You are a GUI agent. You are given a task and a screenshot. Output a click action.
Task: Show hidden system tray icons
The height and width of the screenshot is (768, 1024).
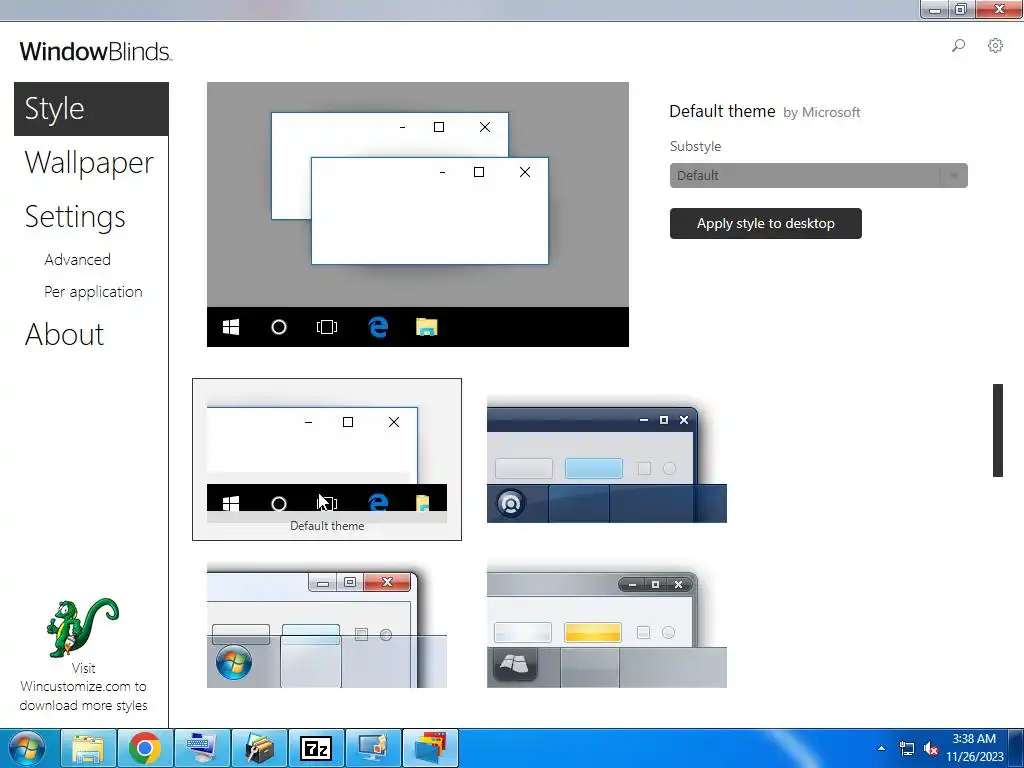pos(882,748)
